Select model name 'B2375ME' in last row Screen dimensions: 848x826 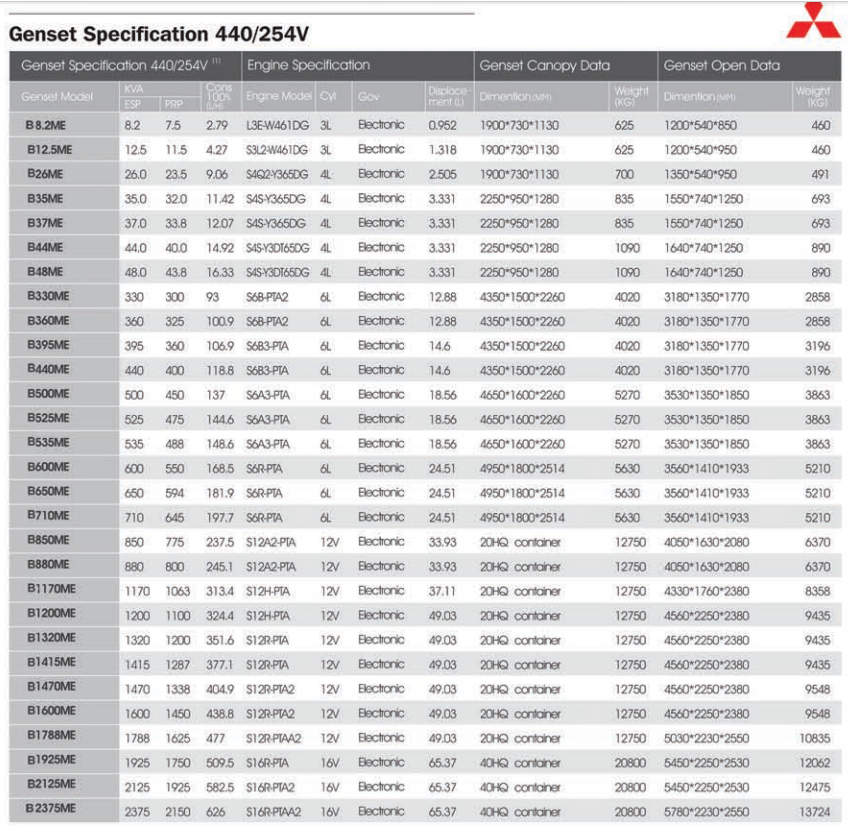point(50,809)
